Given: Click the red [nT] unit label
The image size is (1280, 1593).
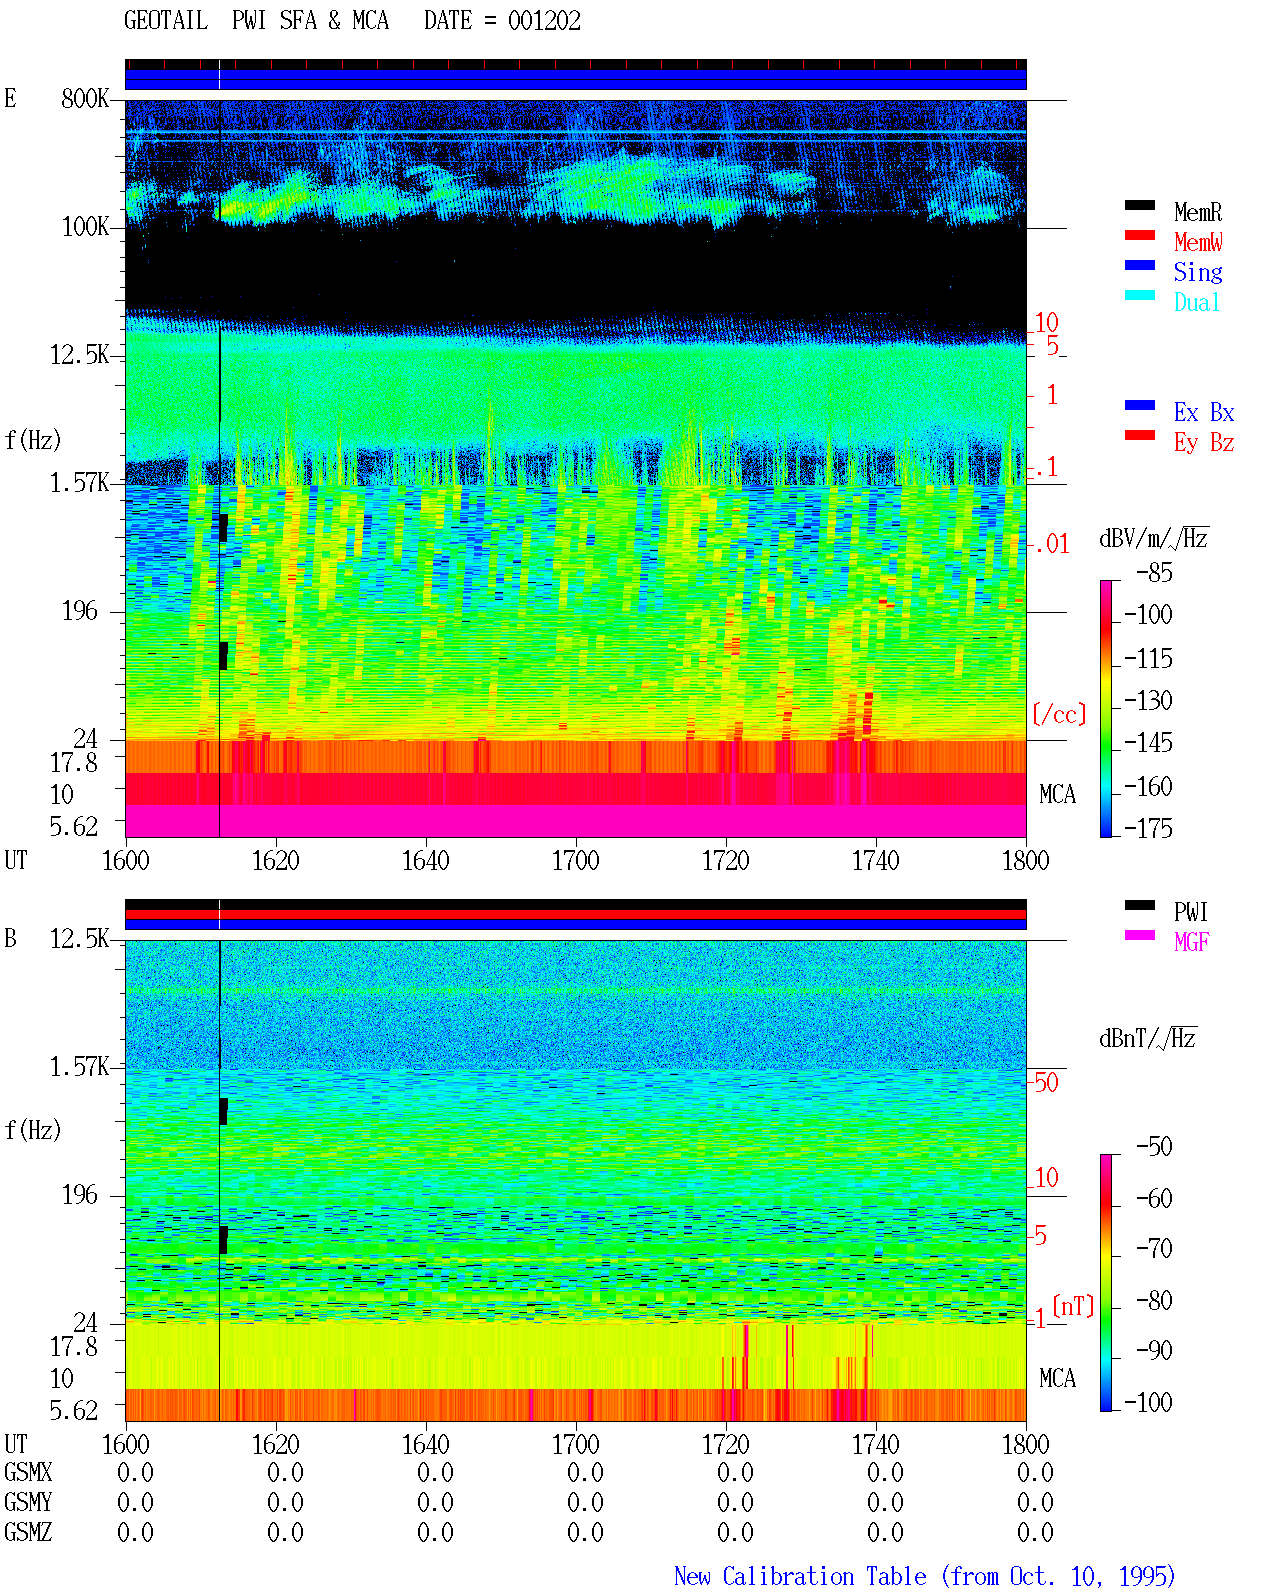Looking at the screenshot, I should click(1073, 1306).
